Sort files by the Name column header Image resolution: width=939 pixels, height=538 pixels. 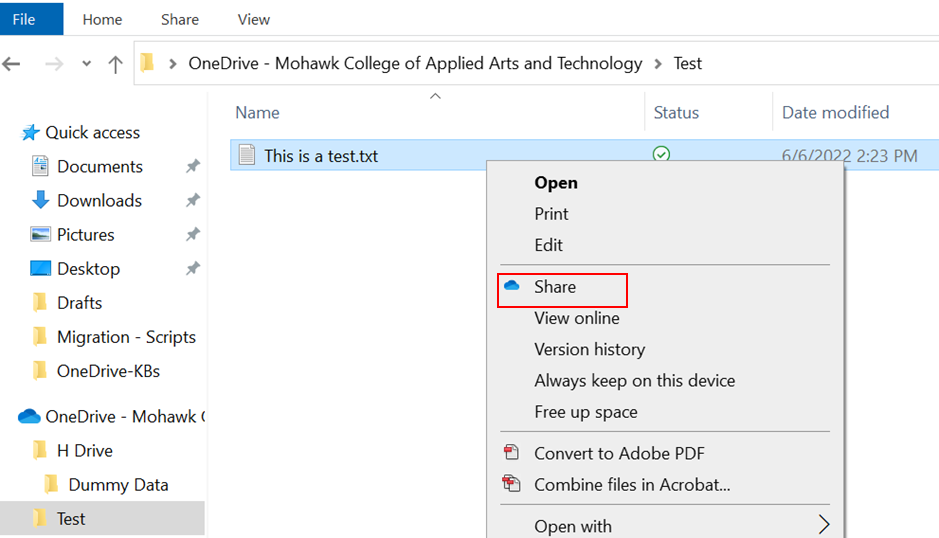(257, 112)
